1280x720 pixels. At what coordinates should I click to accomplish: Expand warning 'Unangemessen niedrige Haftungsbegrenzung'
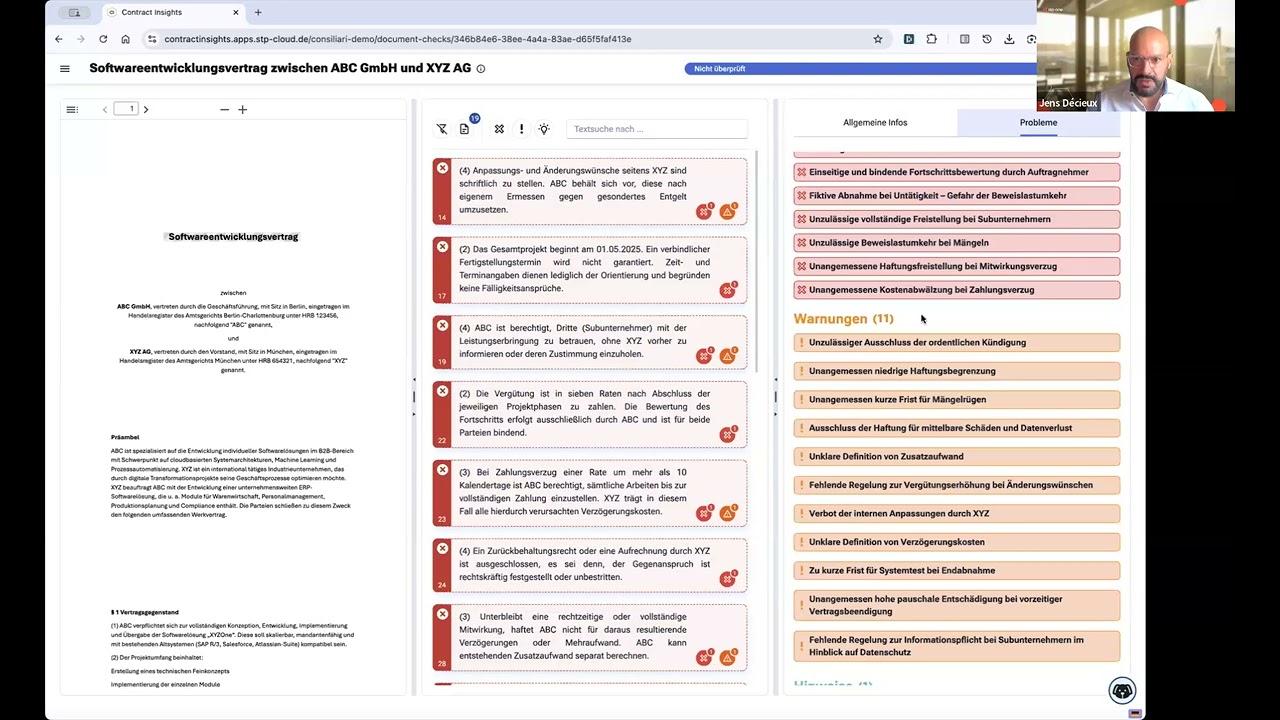pos(957,371)
